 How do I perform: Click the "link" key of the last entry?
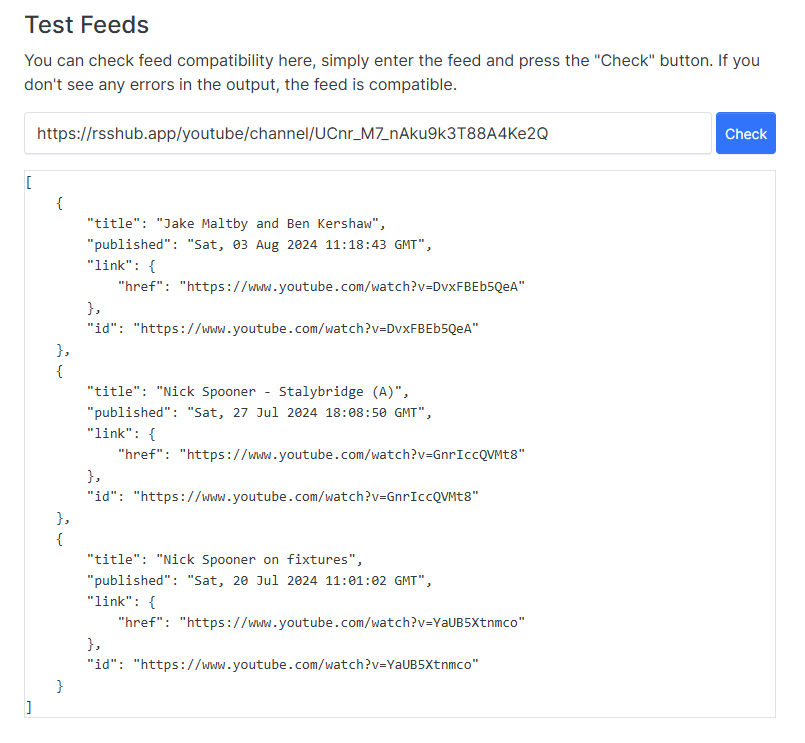(110, 601)
